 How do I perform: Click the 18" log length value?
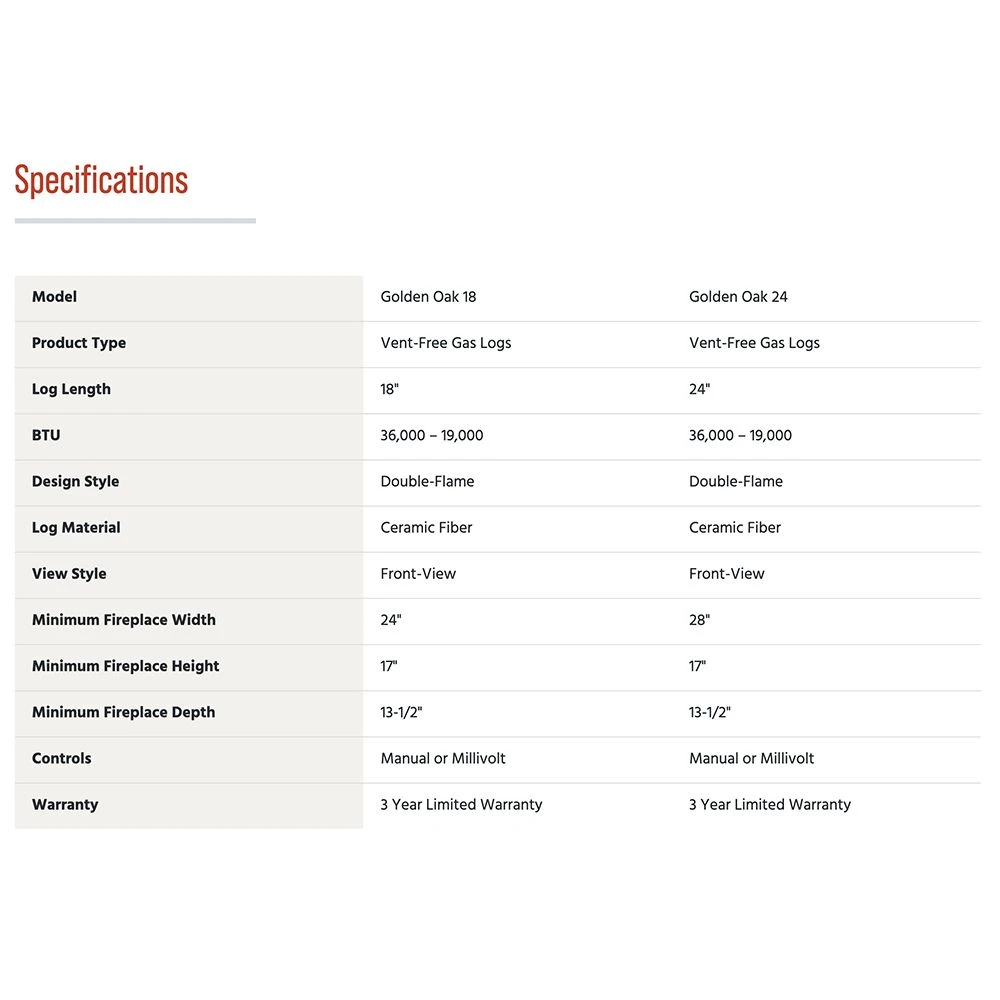[389, 389]
